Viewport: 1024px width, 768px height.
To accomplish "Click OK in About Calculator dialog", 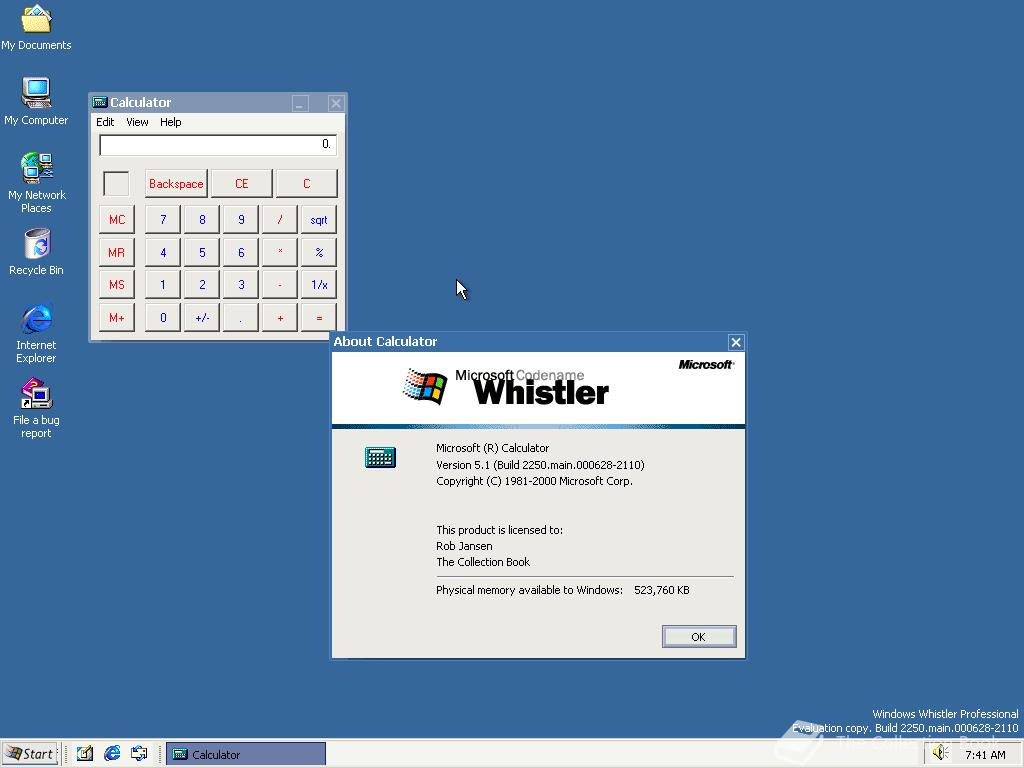I will click(x=699, y=637).
